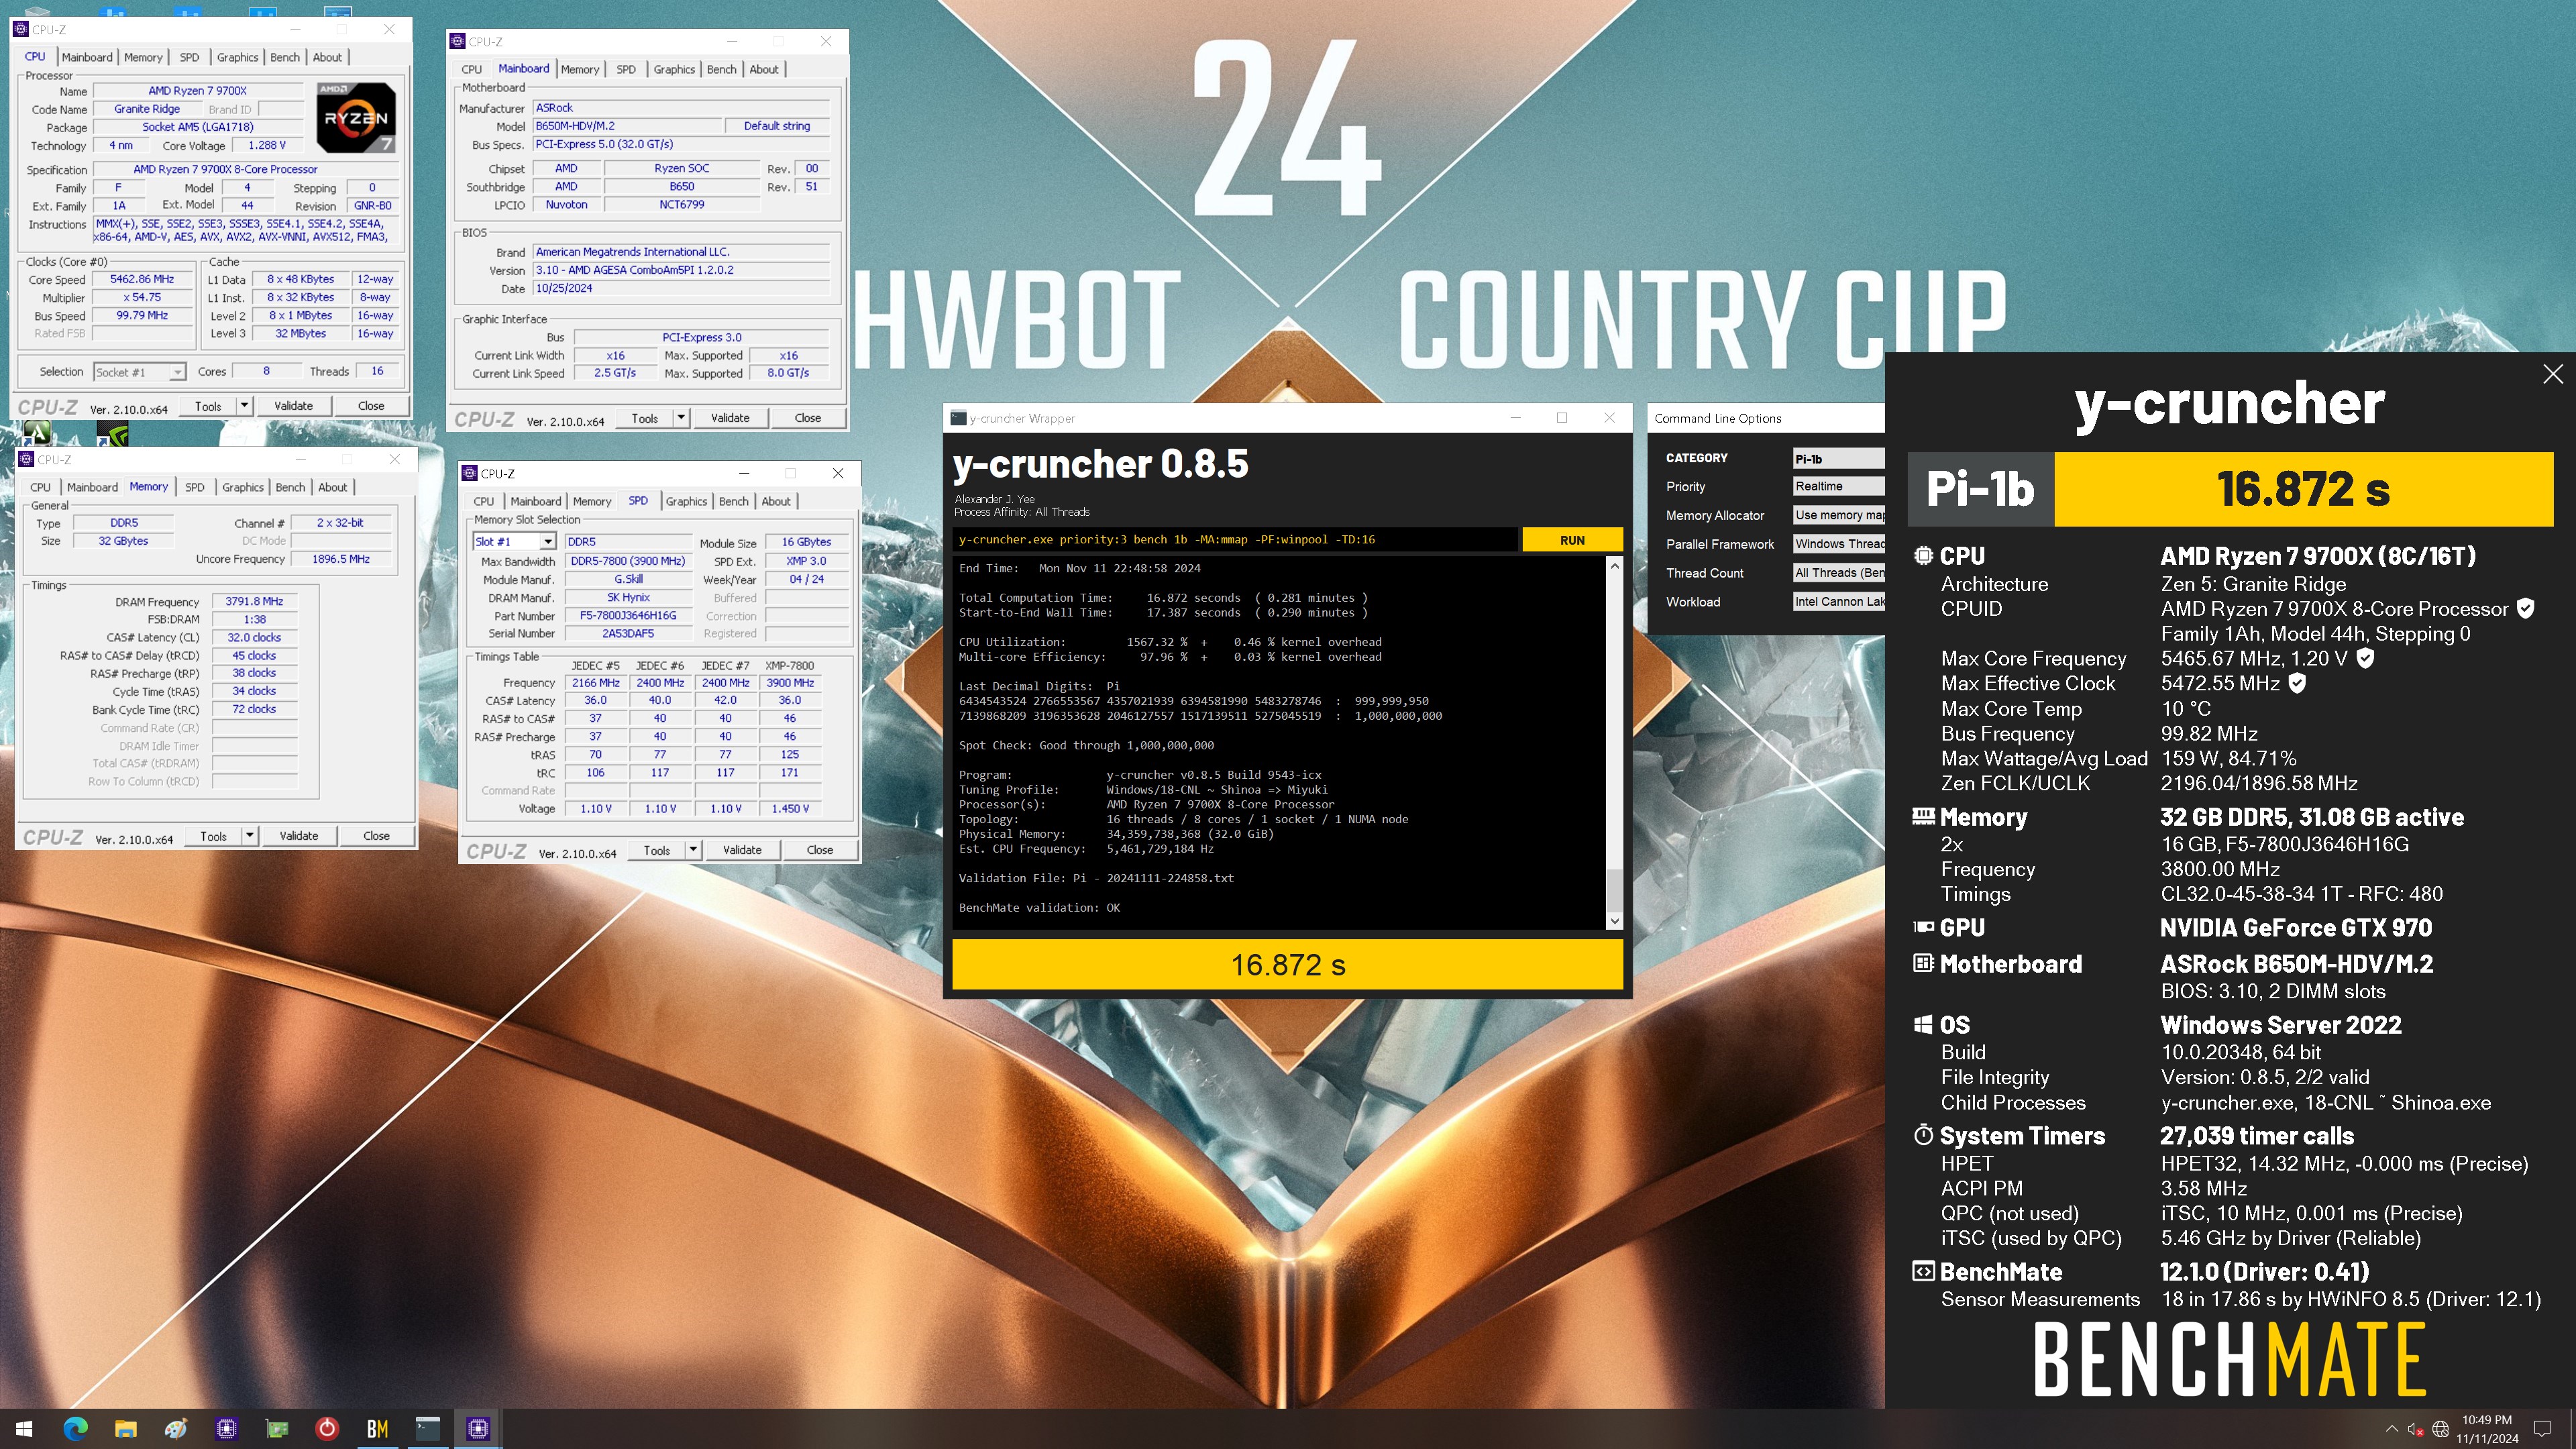Click the OS Windows icon in BenchMate panel

[x=1923, y=1024]
